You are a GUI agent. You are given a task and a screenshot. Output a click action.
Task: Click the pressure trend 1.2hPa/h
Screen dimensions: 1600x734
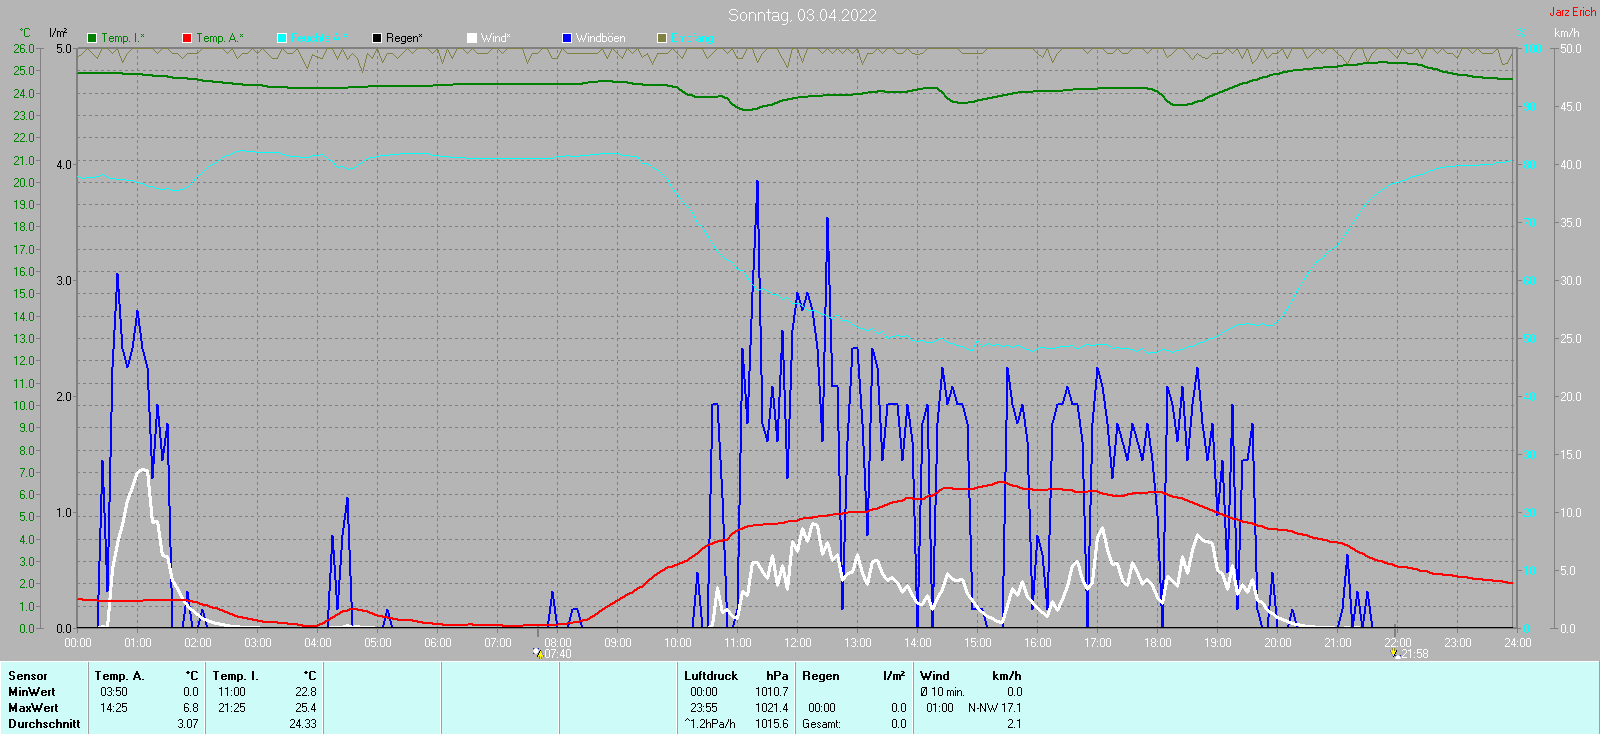tap(710, 724)
